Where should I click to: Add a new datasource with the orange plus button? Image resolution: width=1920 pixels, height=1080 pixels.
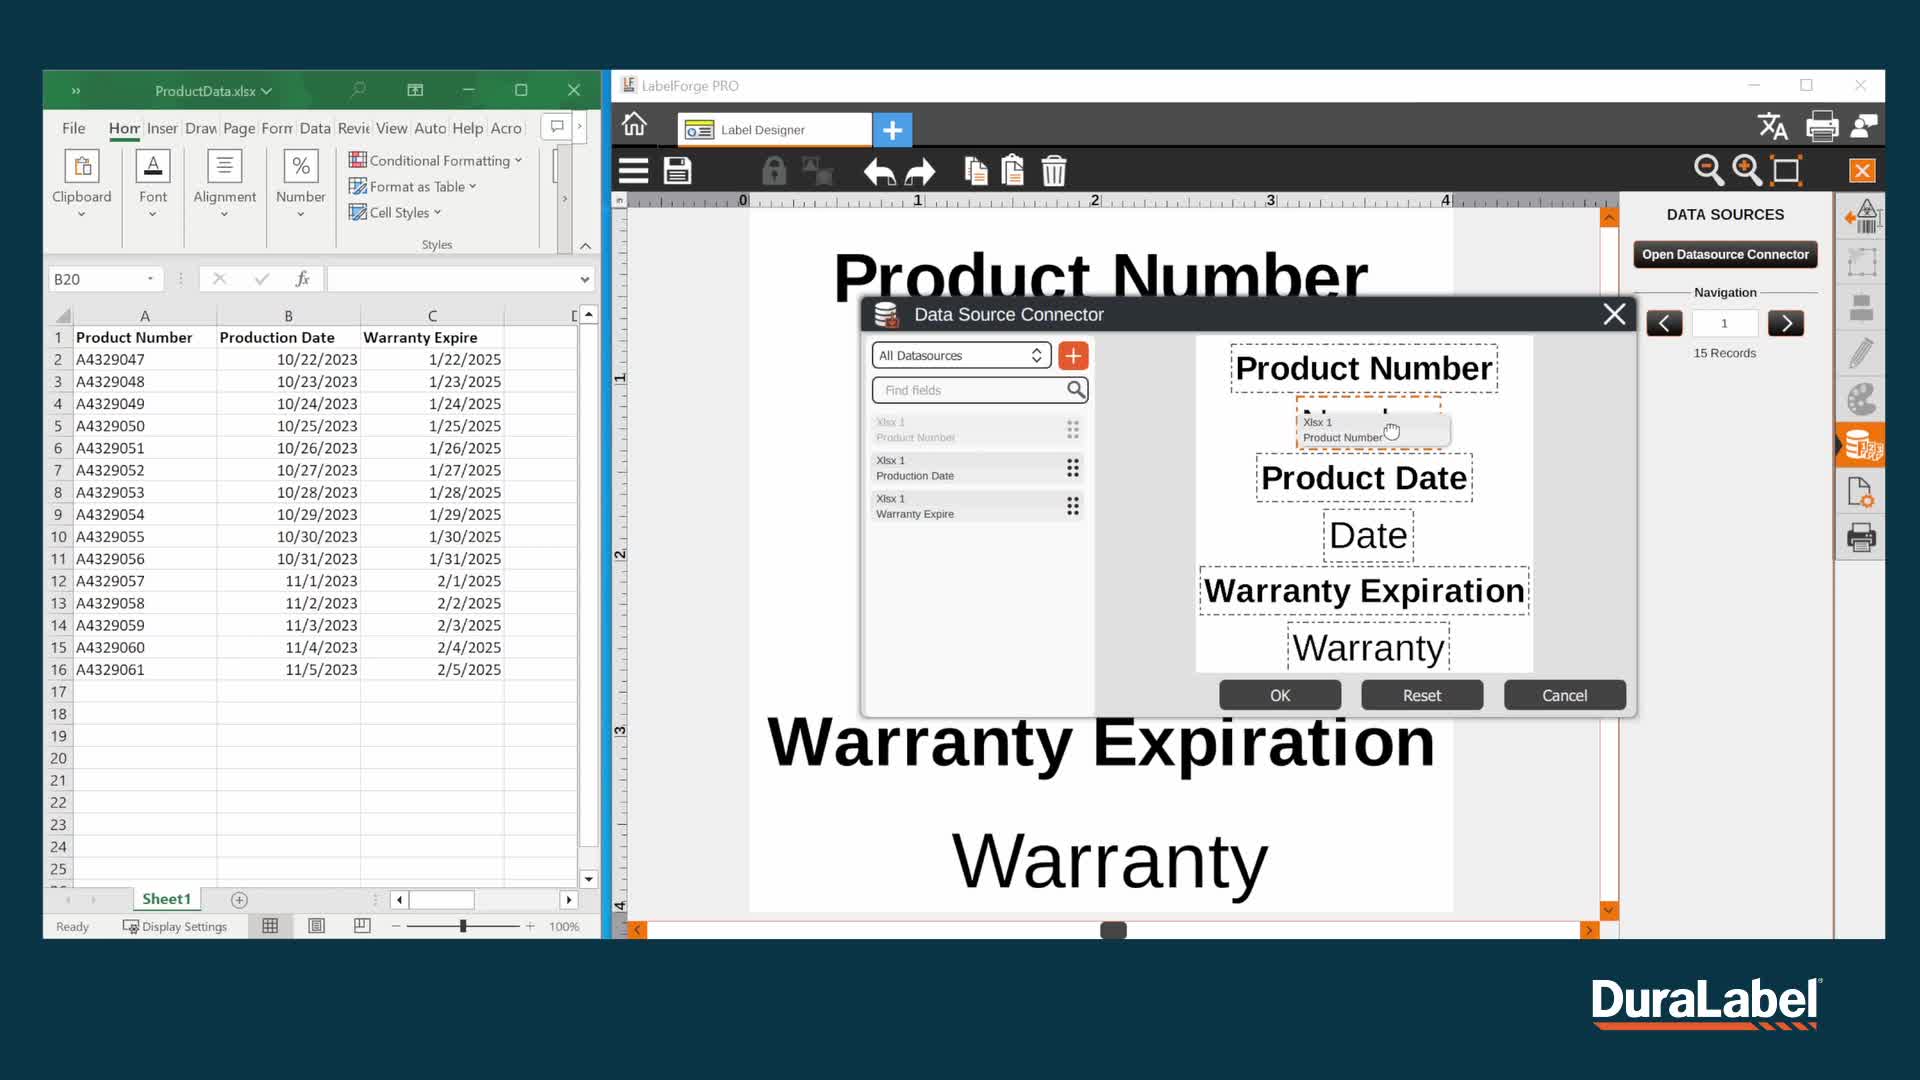(1073, 356)
